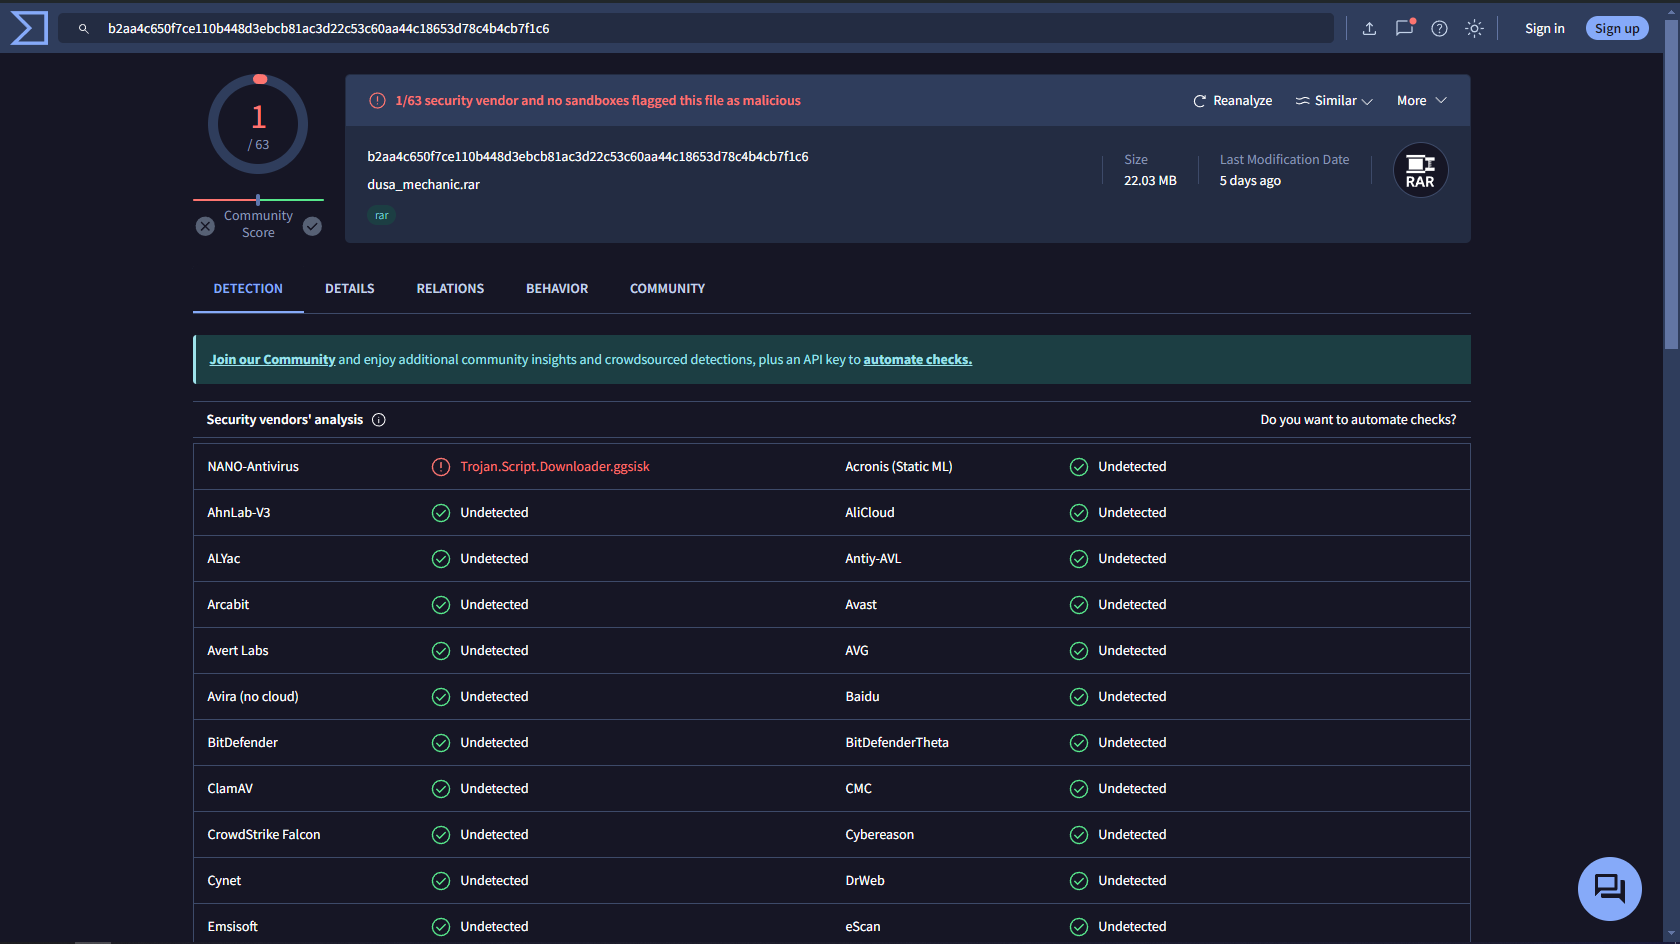Toggle the light/dark theme sun icon
Image resolution: width=1680 pixels, height=944 pixels.
pyautogui.click(x=1474, y=29)
